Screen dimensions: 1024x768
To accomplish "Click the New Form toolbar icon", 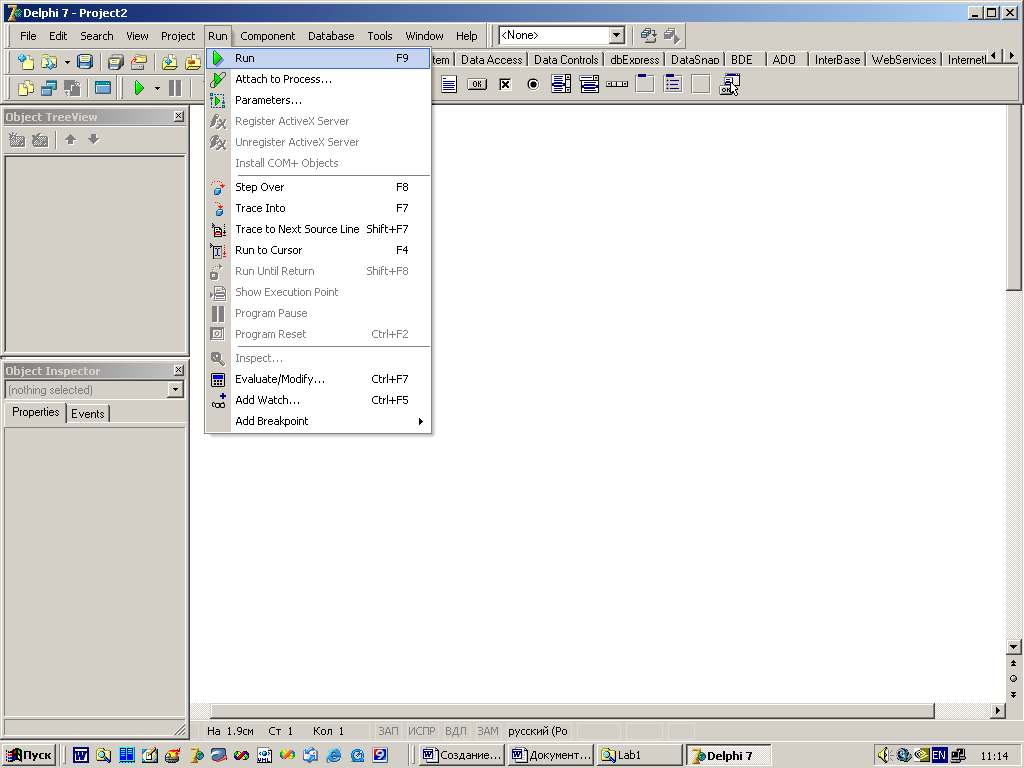I will (x=103, y=88).
